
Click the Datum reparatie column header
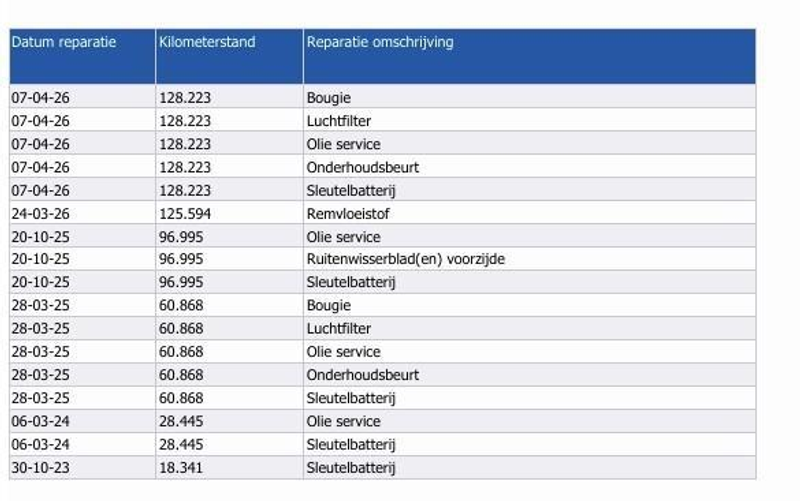coord(82,56)
